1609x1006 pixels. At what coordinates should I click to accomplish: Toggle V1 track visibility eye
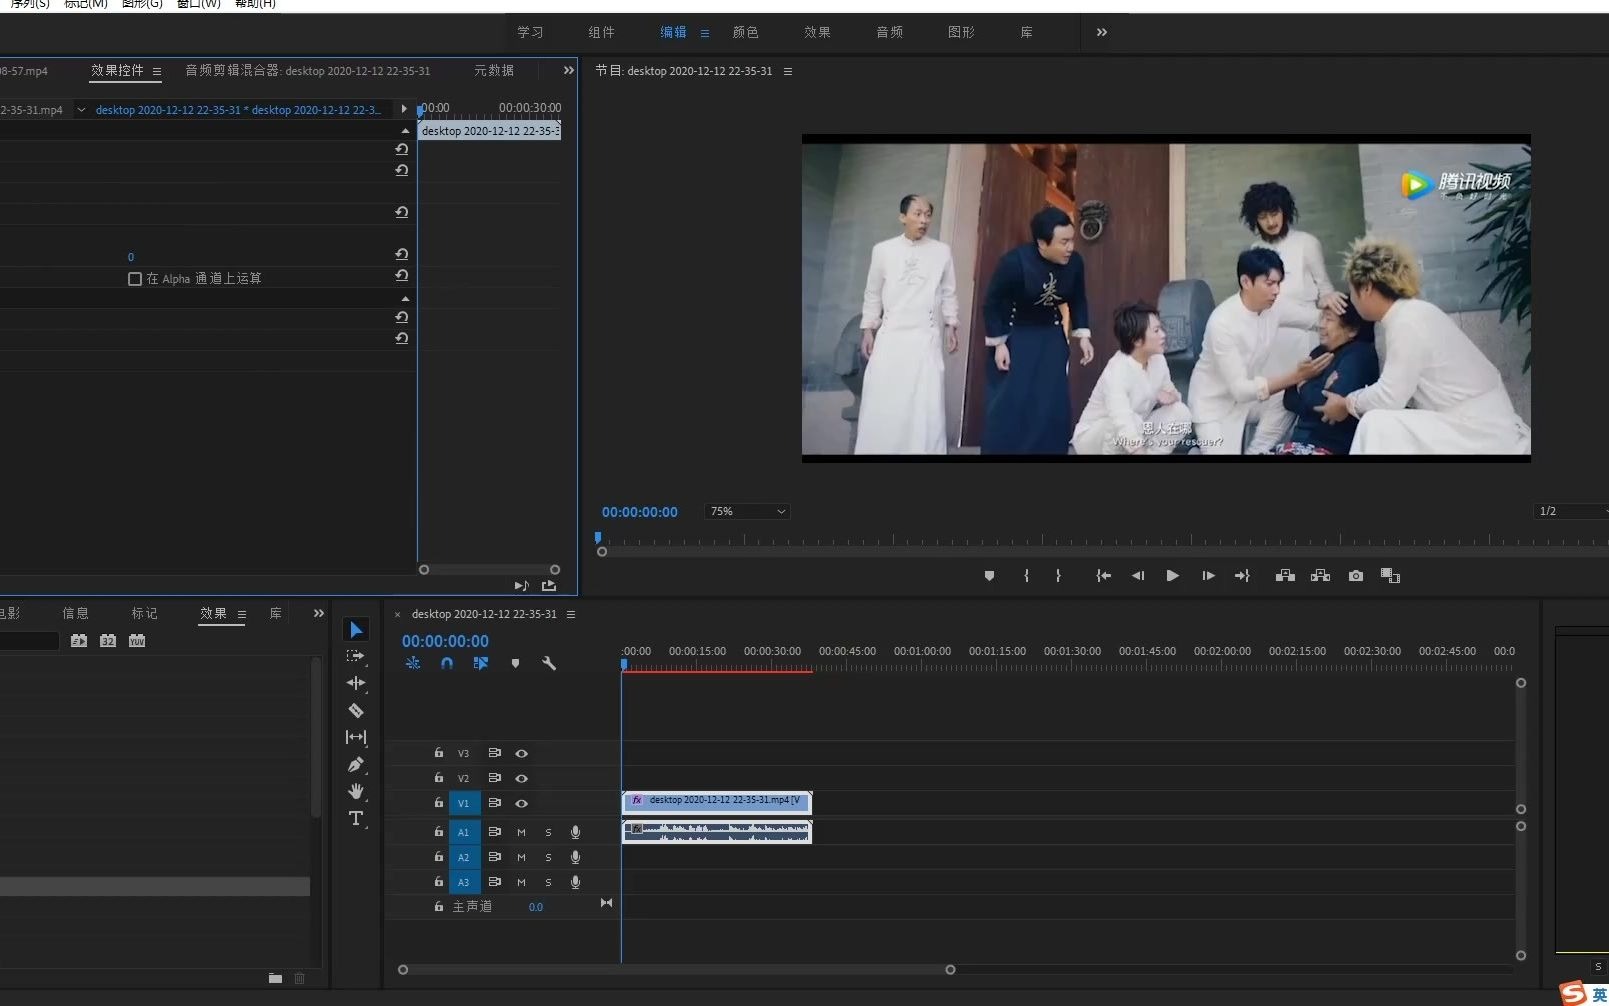521,803
